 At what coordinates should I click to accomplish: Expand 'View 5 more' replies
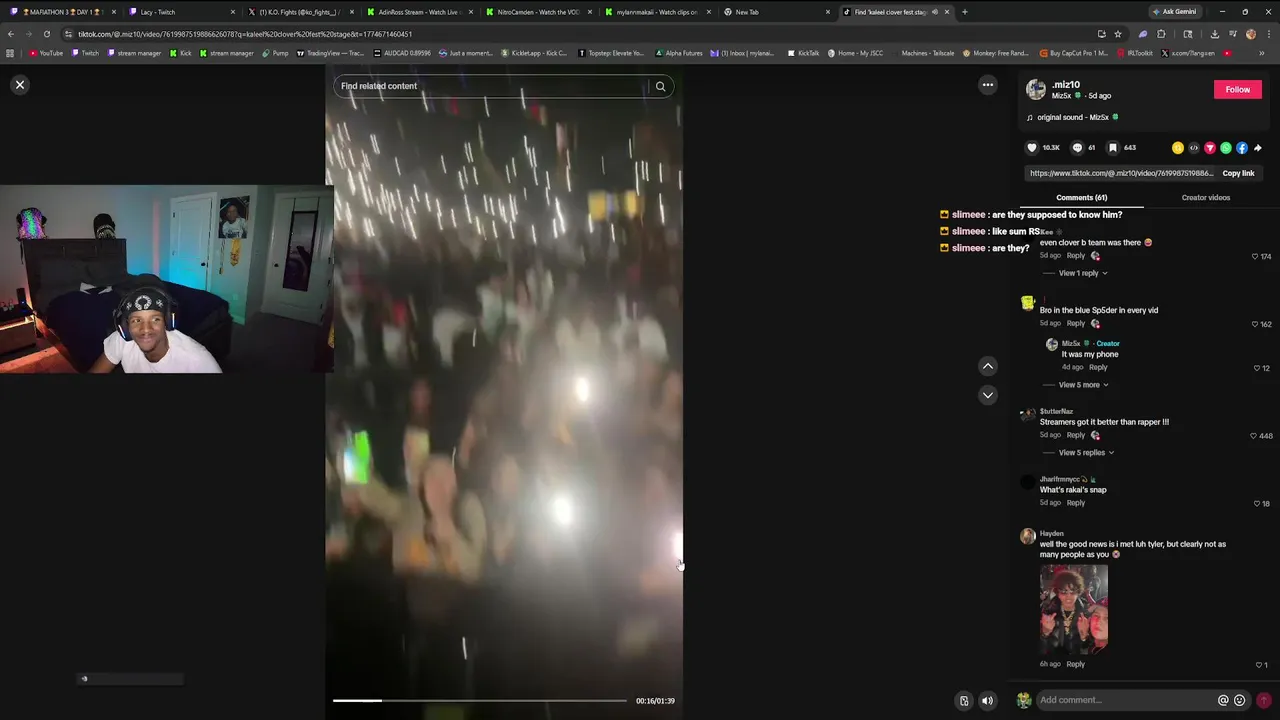click(1084, 385)
